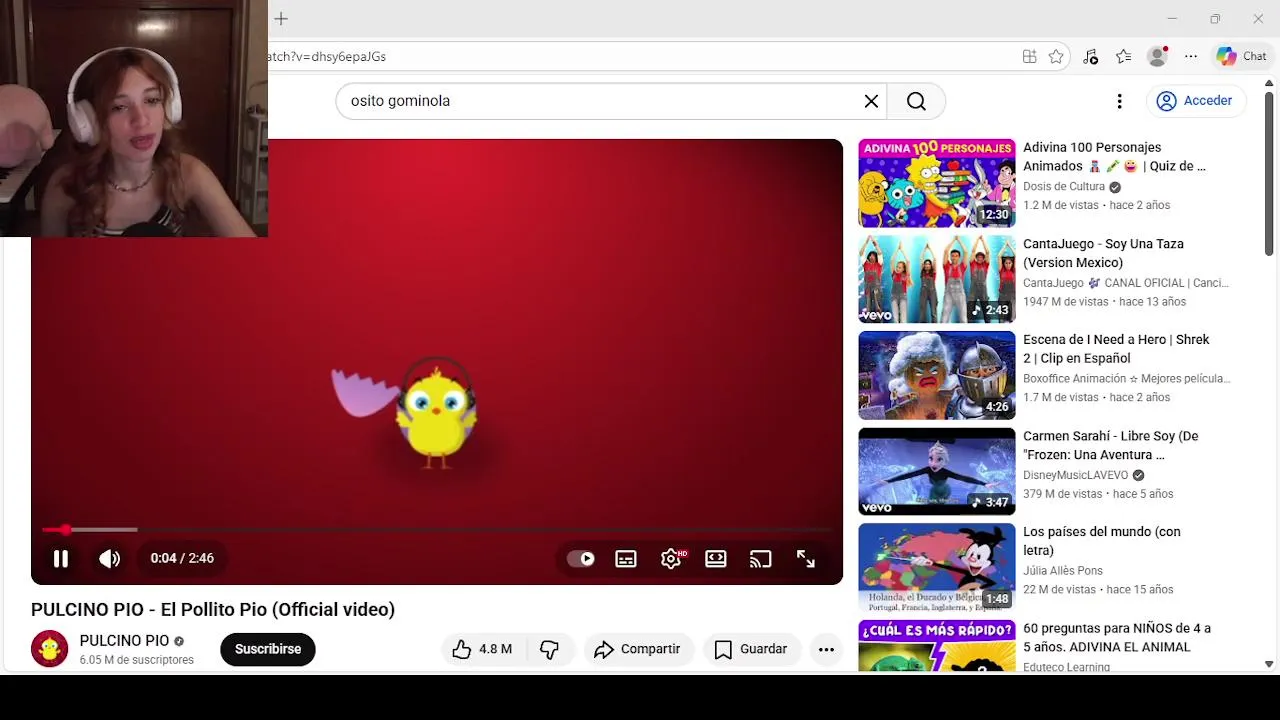The image size is (1280, 720).
Task: Open browser favorites list icon
Action: 1124,57
